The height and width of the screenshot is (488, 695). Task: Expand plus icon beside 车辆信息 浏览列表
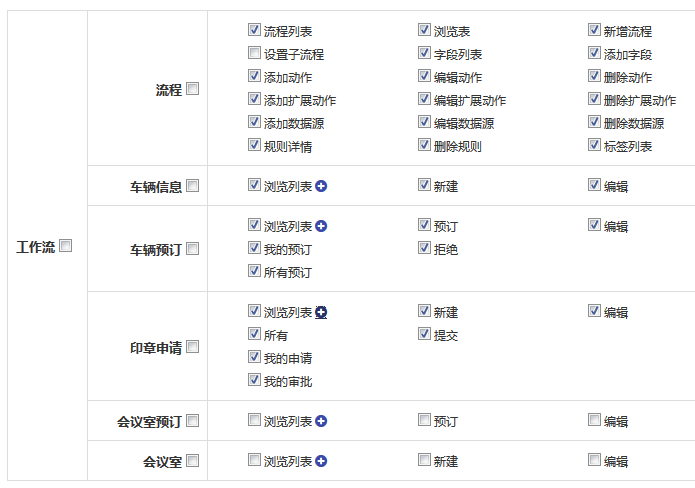click(x=322, y=186)
